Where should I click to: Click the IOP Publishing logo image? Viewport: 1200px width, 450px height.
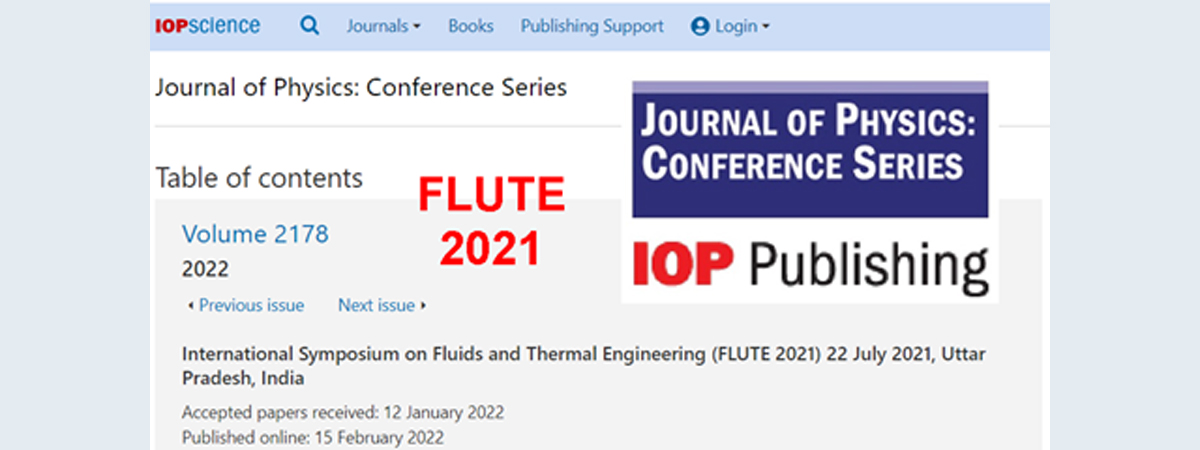(x=810, y=261)
